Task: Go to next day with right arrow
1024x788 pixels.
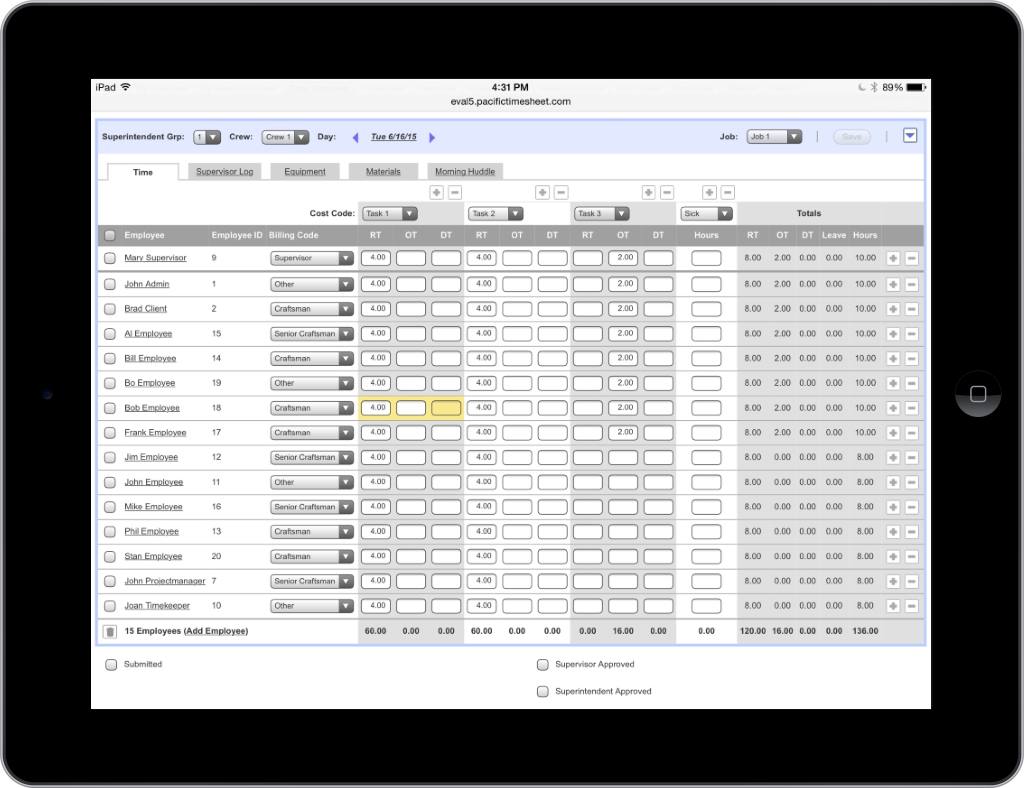Action: pyautogui.click(x=432, y=138)
